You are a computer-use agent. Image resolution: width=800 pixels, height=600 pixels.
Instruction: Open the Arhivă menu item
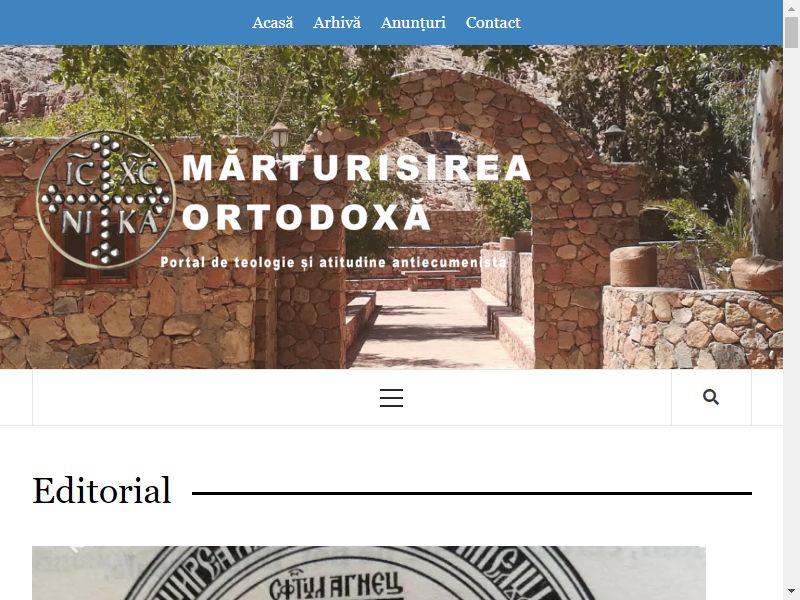(x=337, y=22)
